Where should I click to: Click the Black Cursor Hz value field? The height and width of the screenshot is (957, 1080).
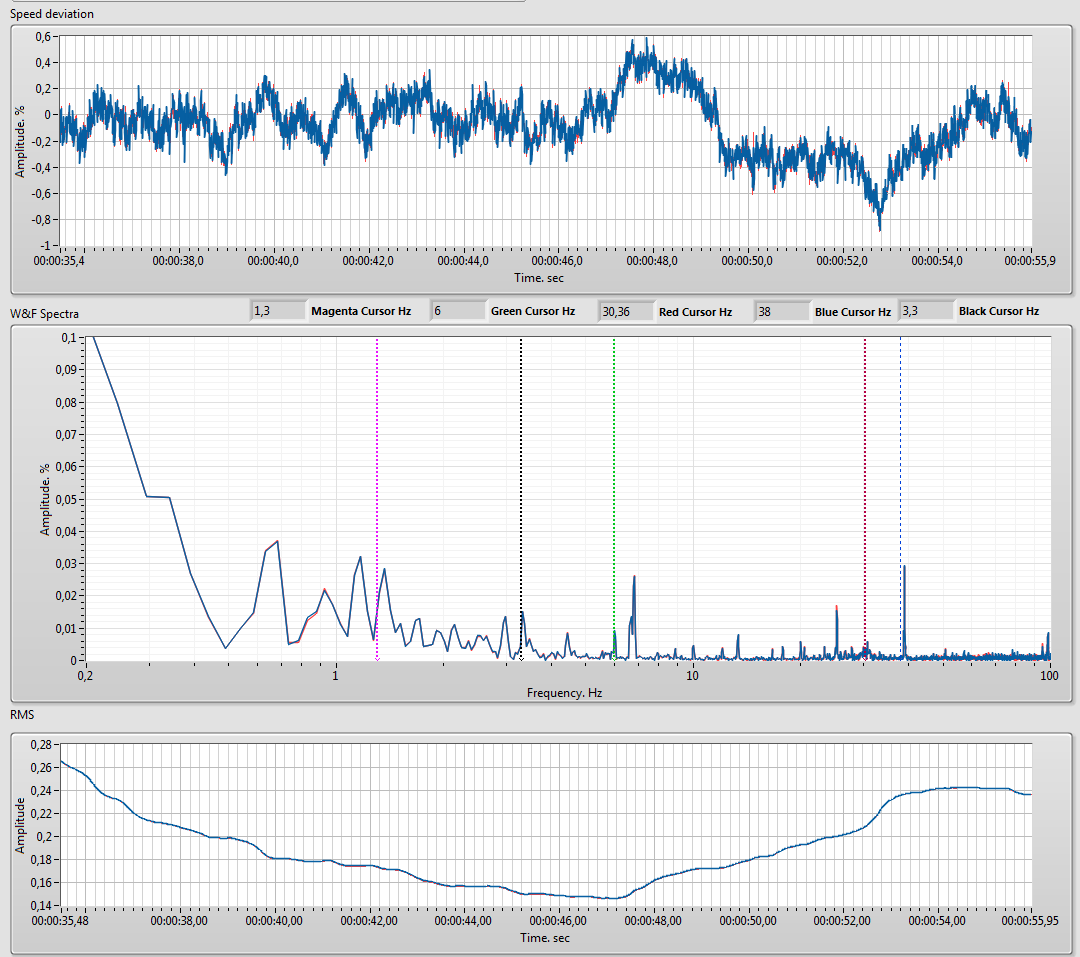pyautogui.click(x=926, y=311)
